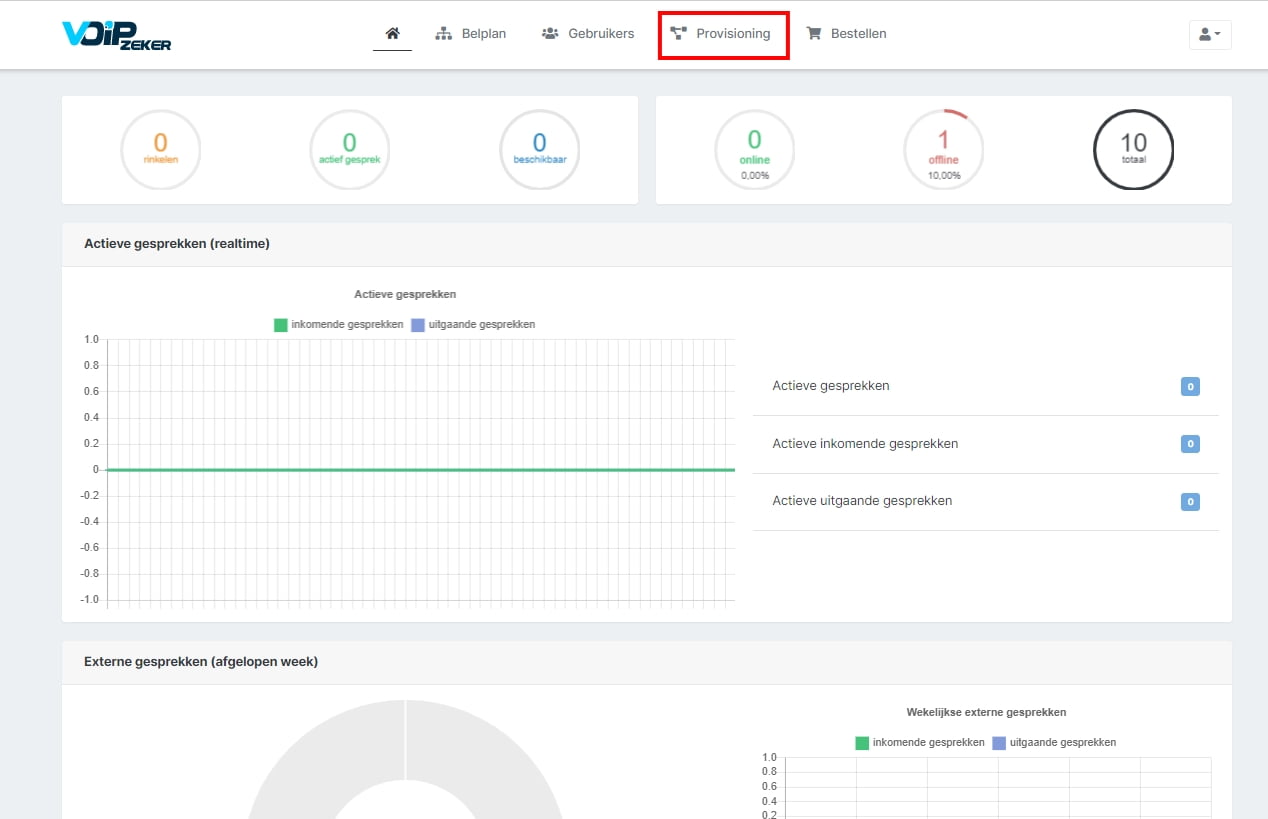Click the Gebruikers people icon
Screen dimensions: 1268x819
(x=550, y=34)
